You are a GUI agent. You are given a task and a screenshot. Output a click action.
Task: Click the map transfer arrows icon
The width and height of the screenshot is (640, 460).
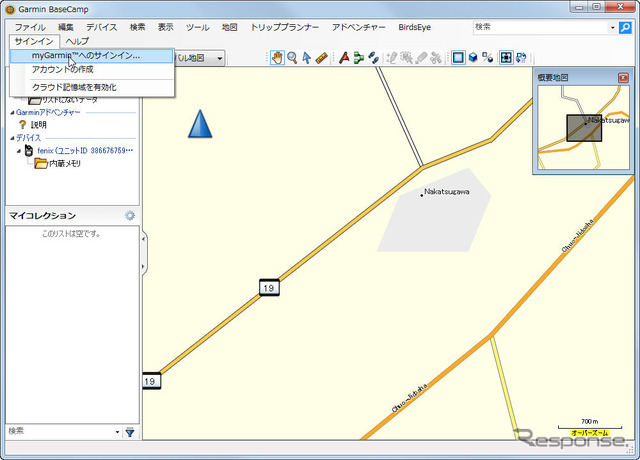point(521,58)
